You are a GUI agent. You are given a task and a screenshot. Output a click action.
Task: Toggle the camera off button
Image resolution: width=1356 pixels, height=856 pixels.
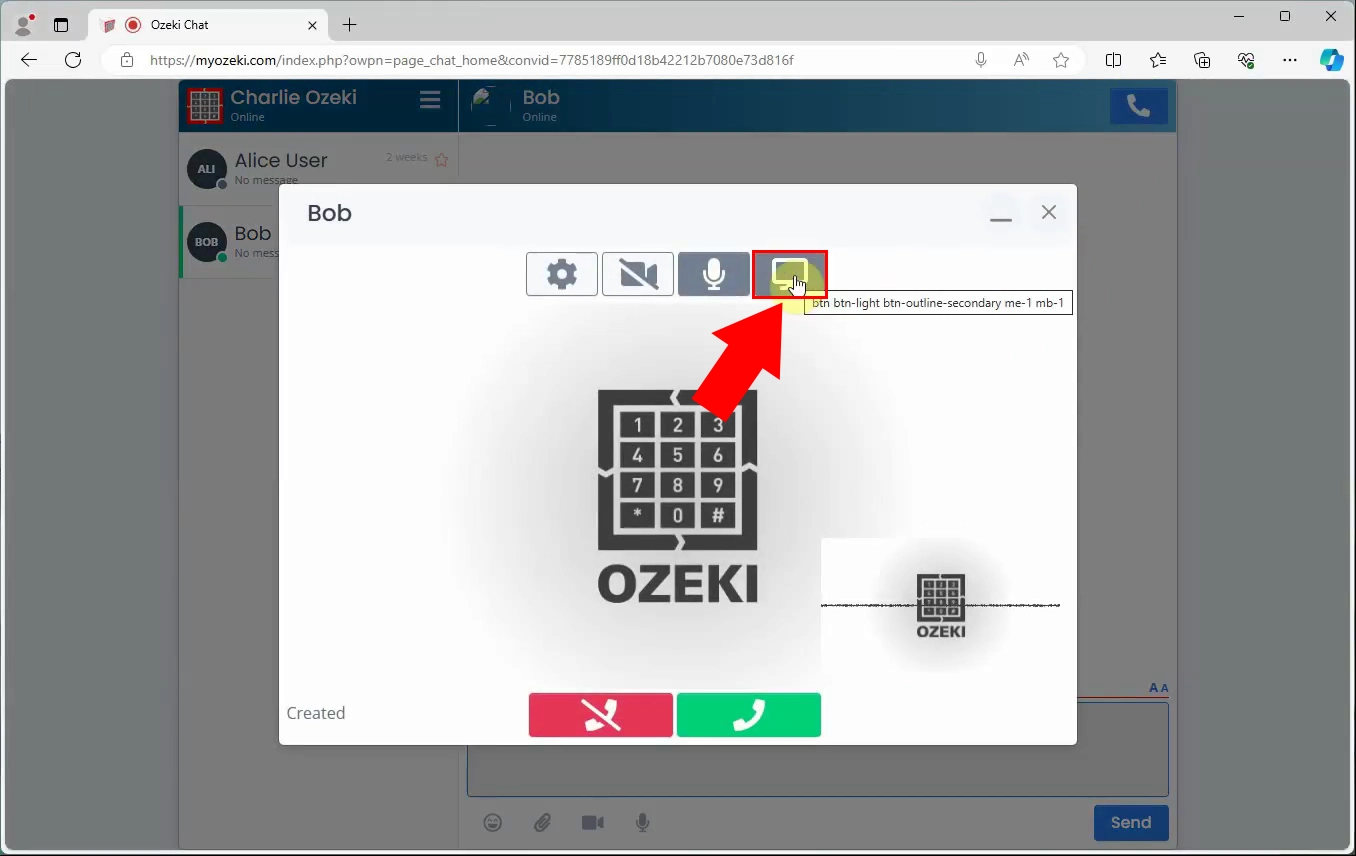point(638,274)
